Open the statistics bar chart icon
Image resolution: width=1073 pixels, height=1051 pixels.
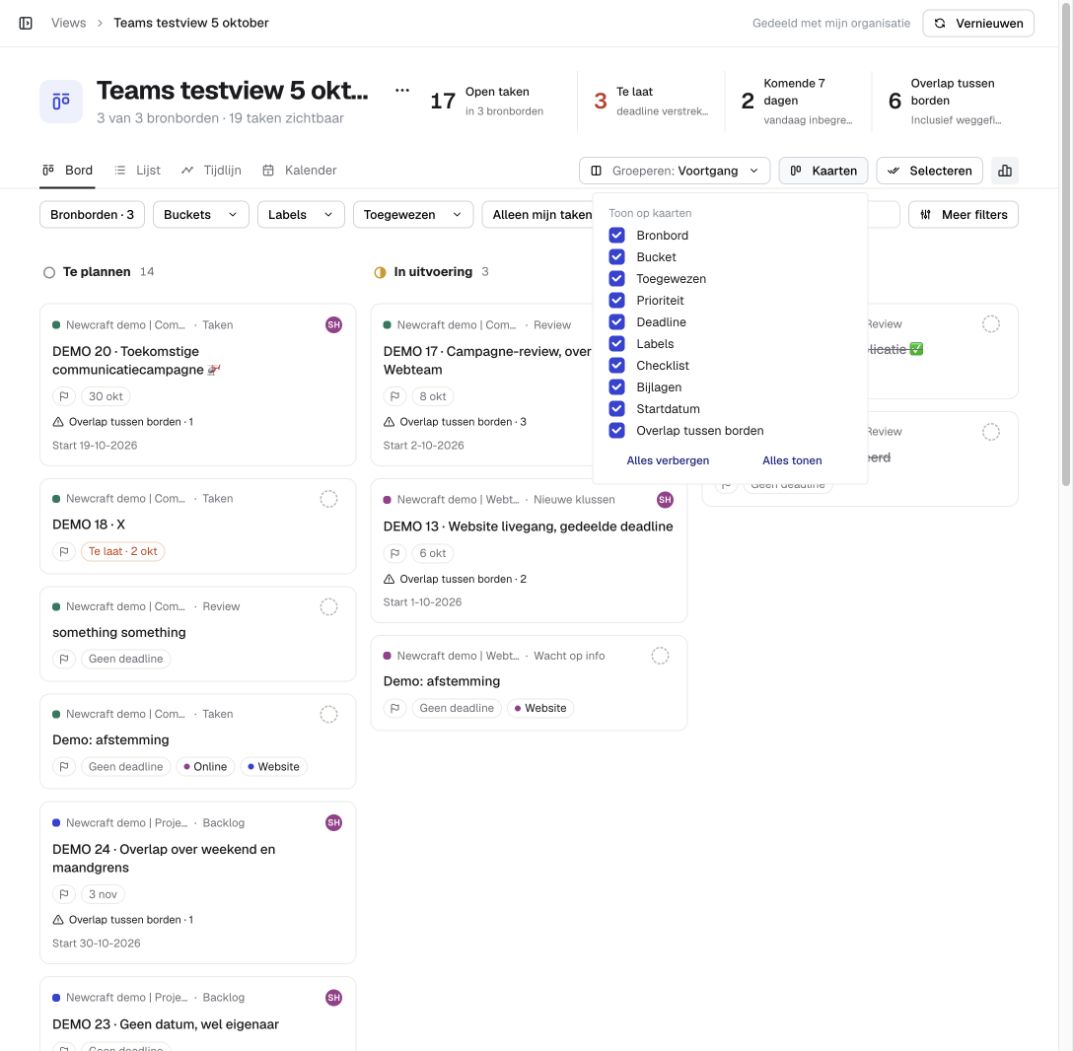(1005, 170)
